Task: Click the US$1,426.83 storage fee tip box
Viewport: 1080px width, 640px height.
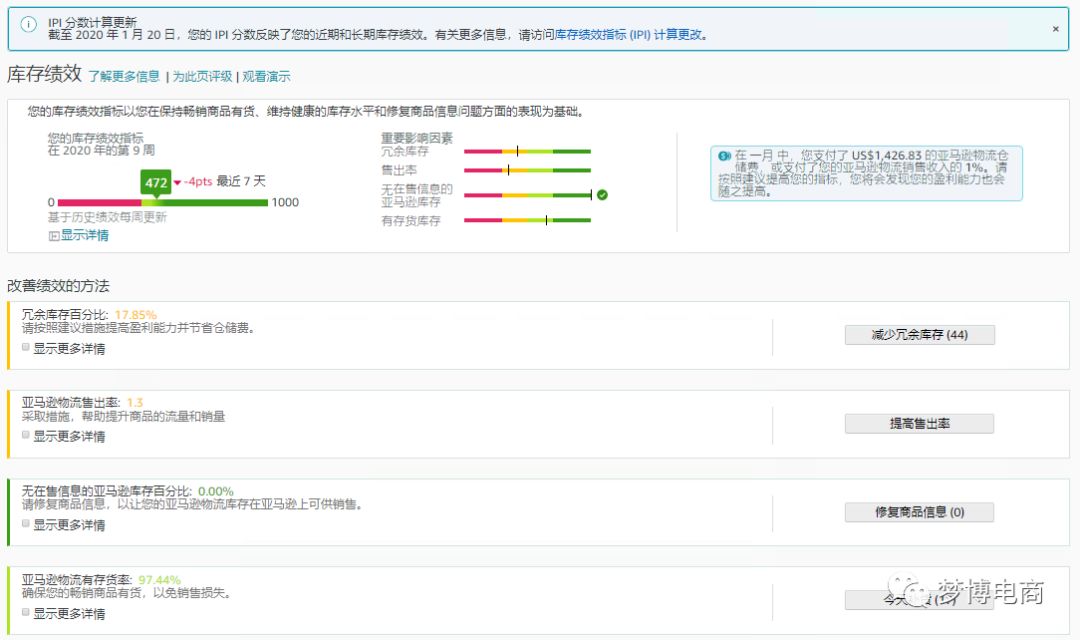Action: tap(866, 174)
